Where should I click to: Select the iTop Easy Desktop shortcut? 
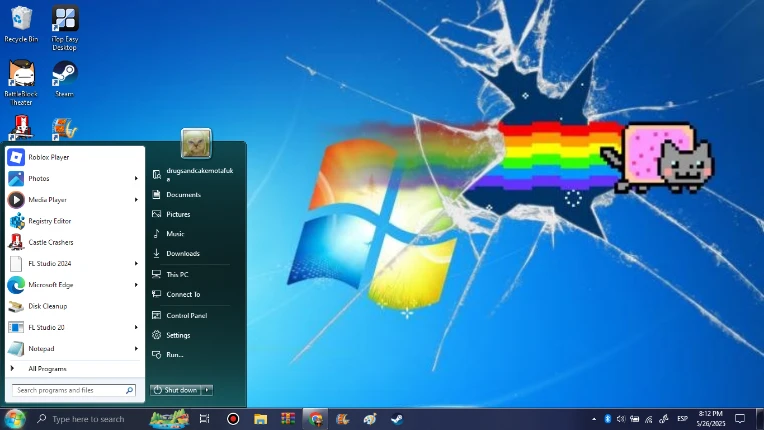[65, 28]
